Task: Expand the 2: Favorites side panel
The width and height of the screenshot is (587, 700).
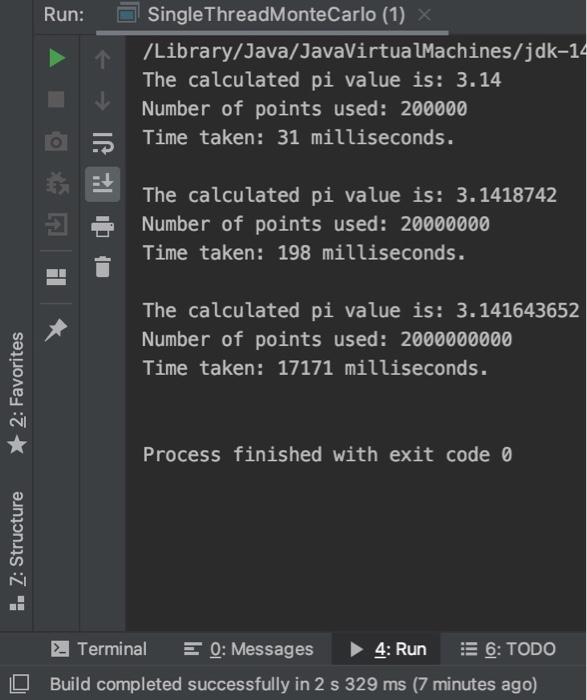Action: click(17, 393)
